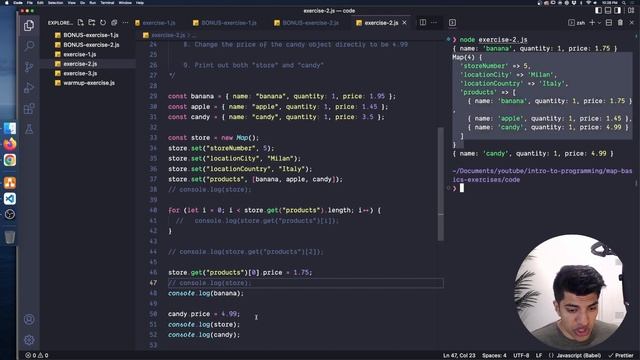The width and height of the screenshot is (640, 360).
Task: Open Explorer more actions ellipsis
Action: coord(125,22)
